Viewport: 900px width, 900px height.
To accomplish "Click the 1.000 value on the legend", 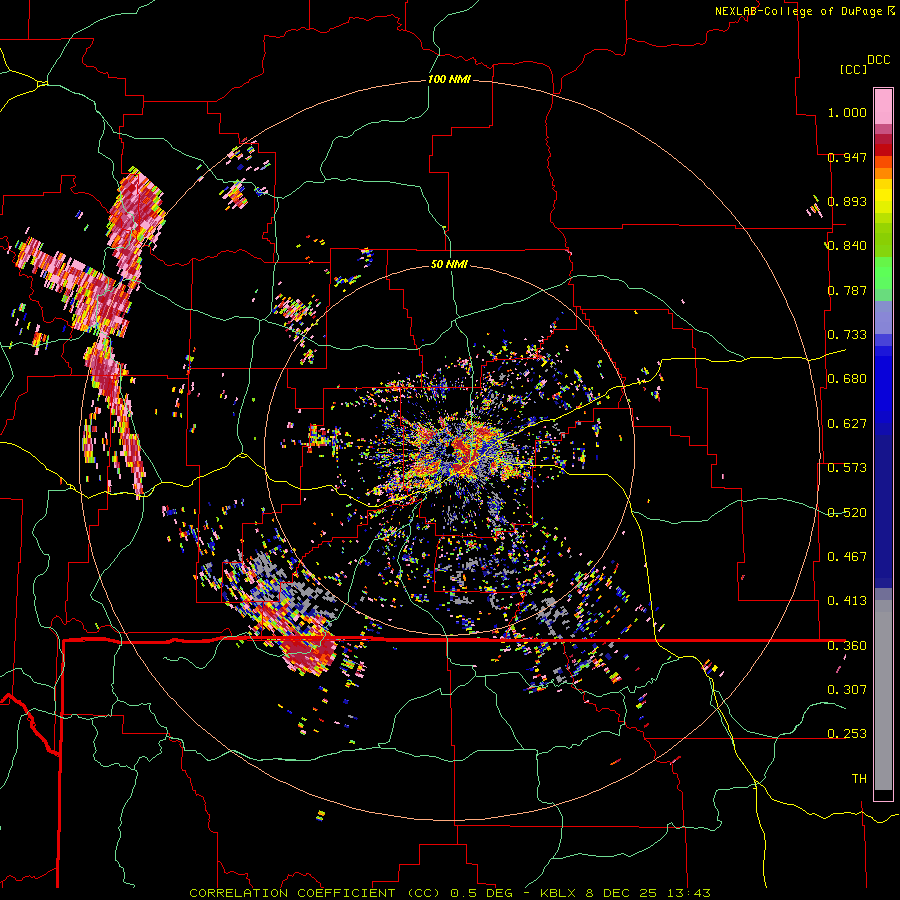I will pos(847,112).
